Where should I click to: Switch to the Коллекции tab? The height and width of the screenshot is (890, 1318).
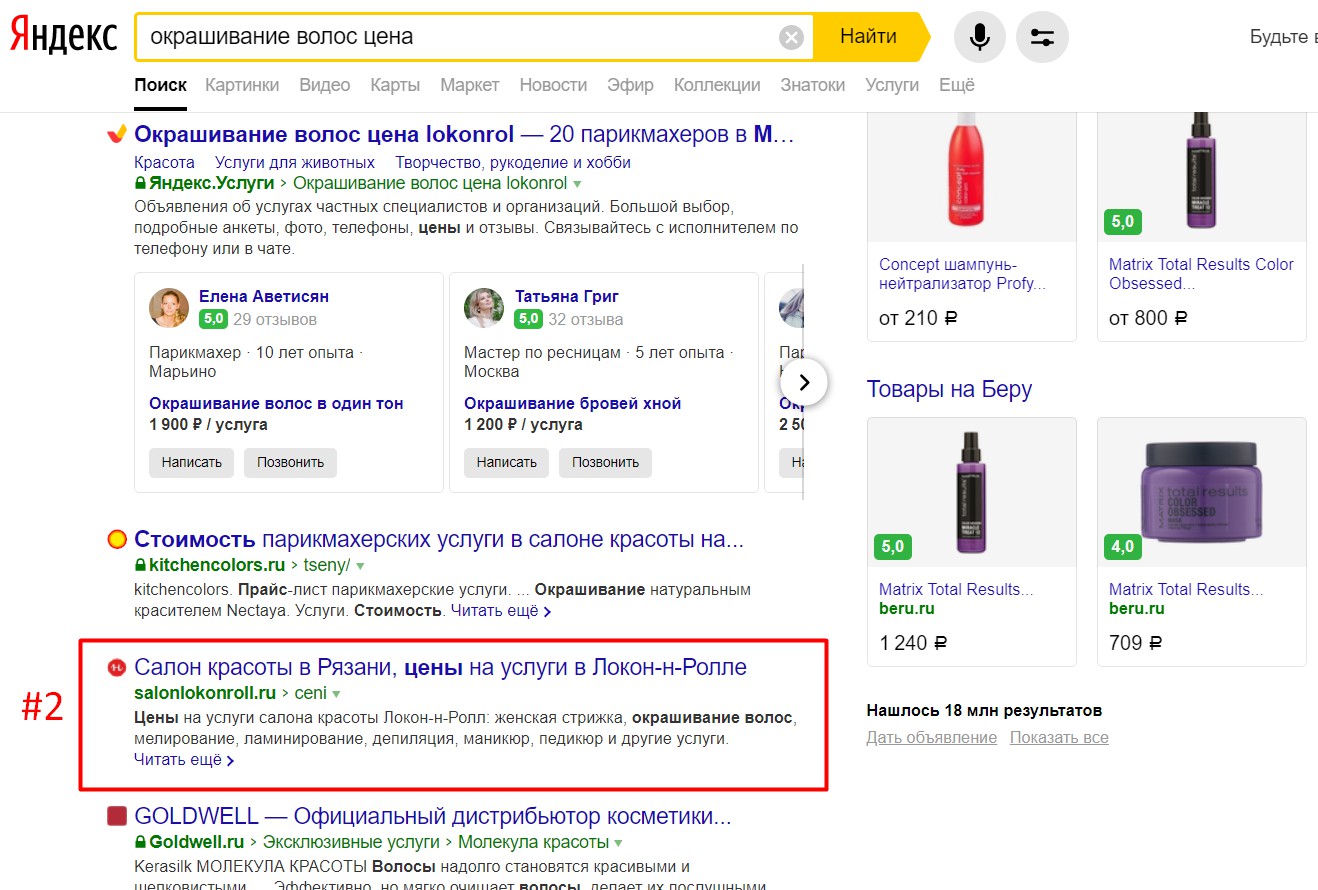click(717, 85)
